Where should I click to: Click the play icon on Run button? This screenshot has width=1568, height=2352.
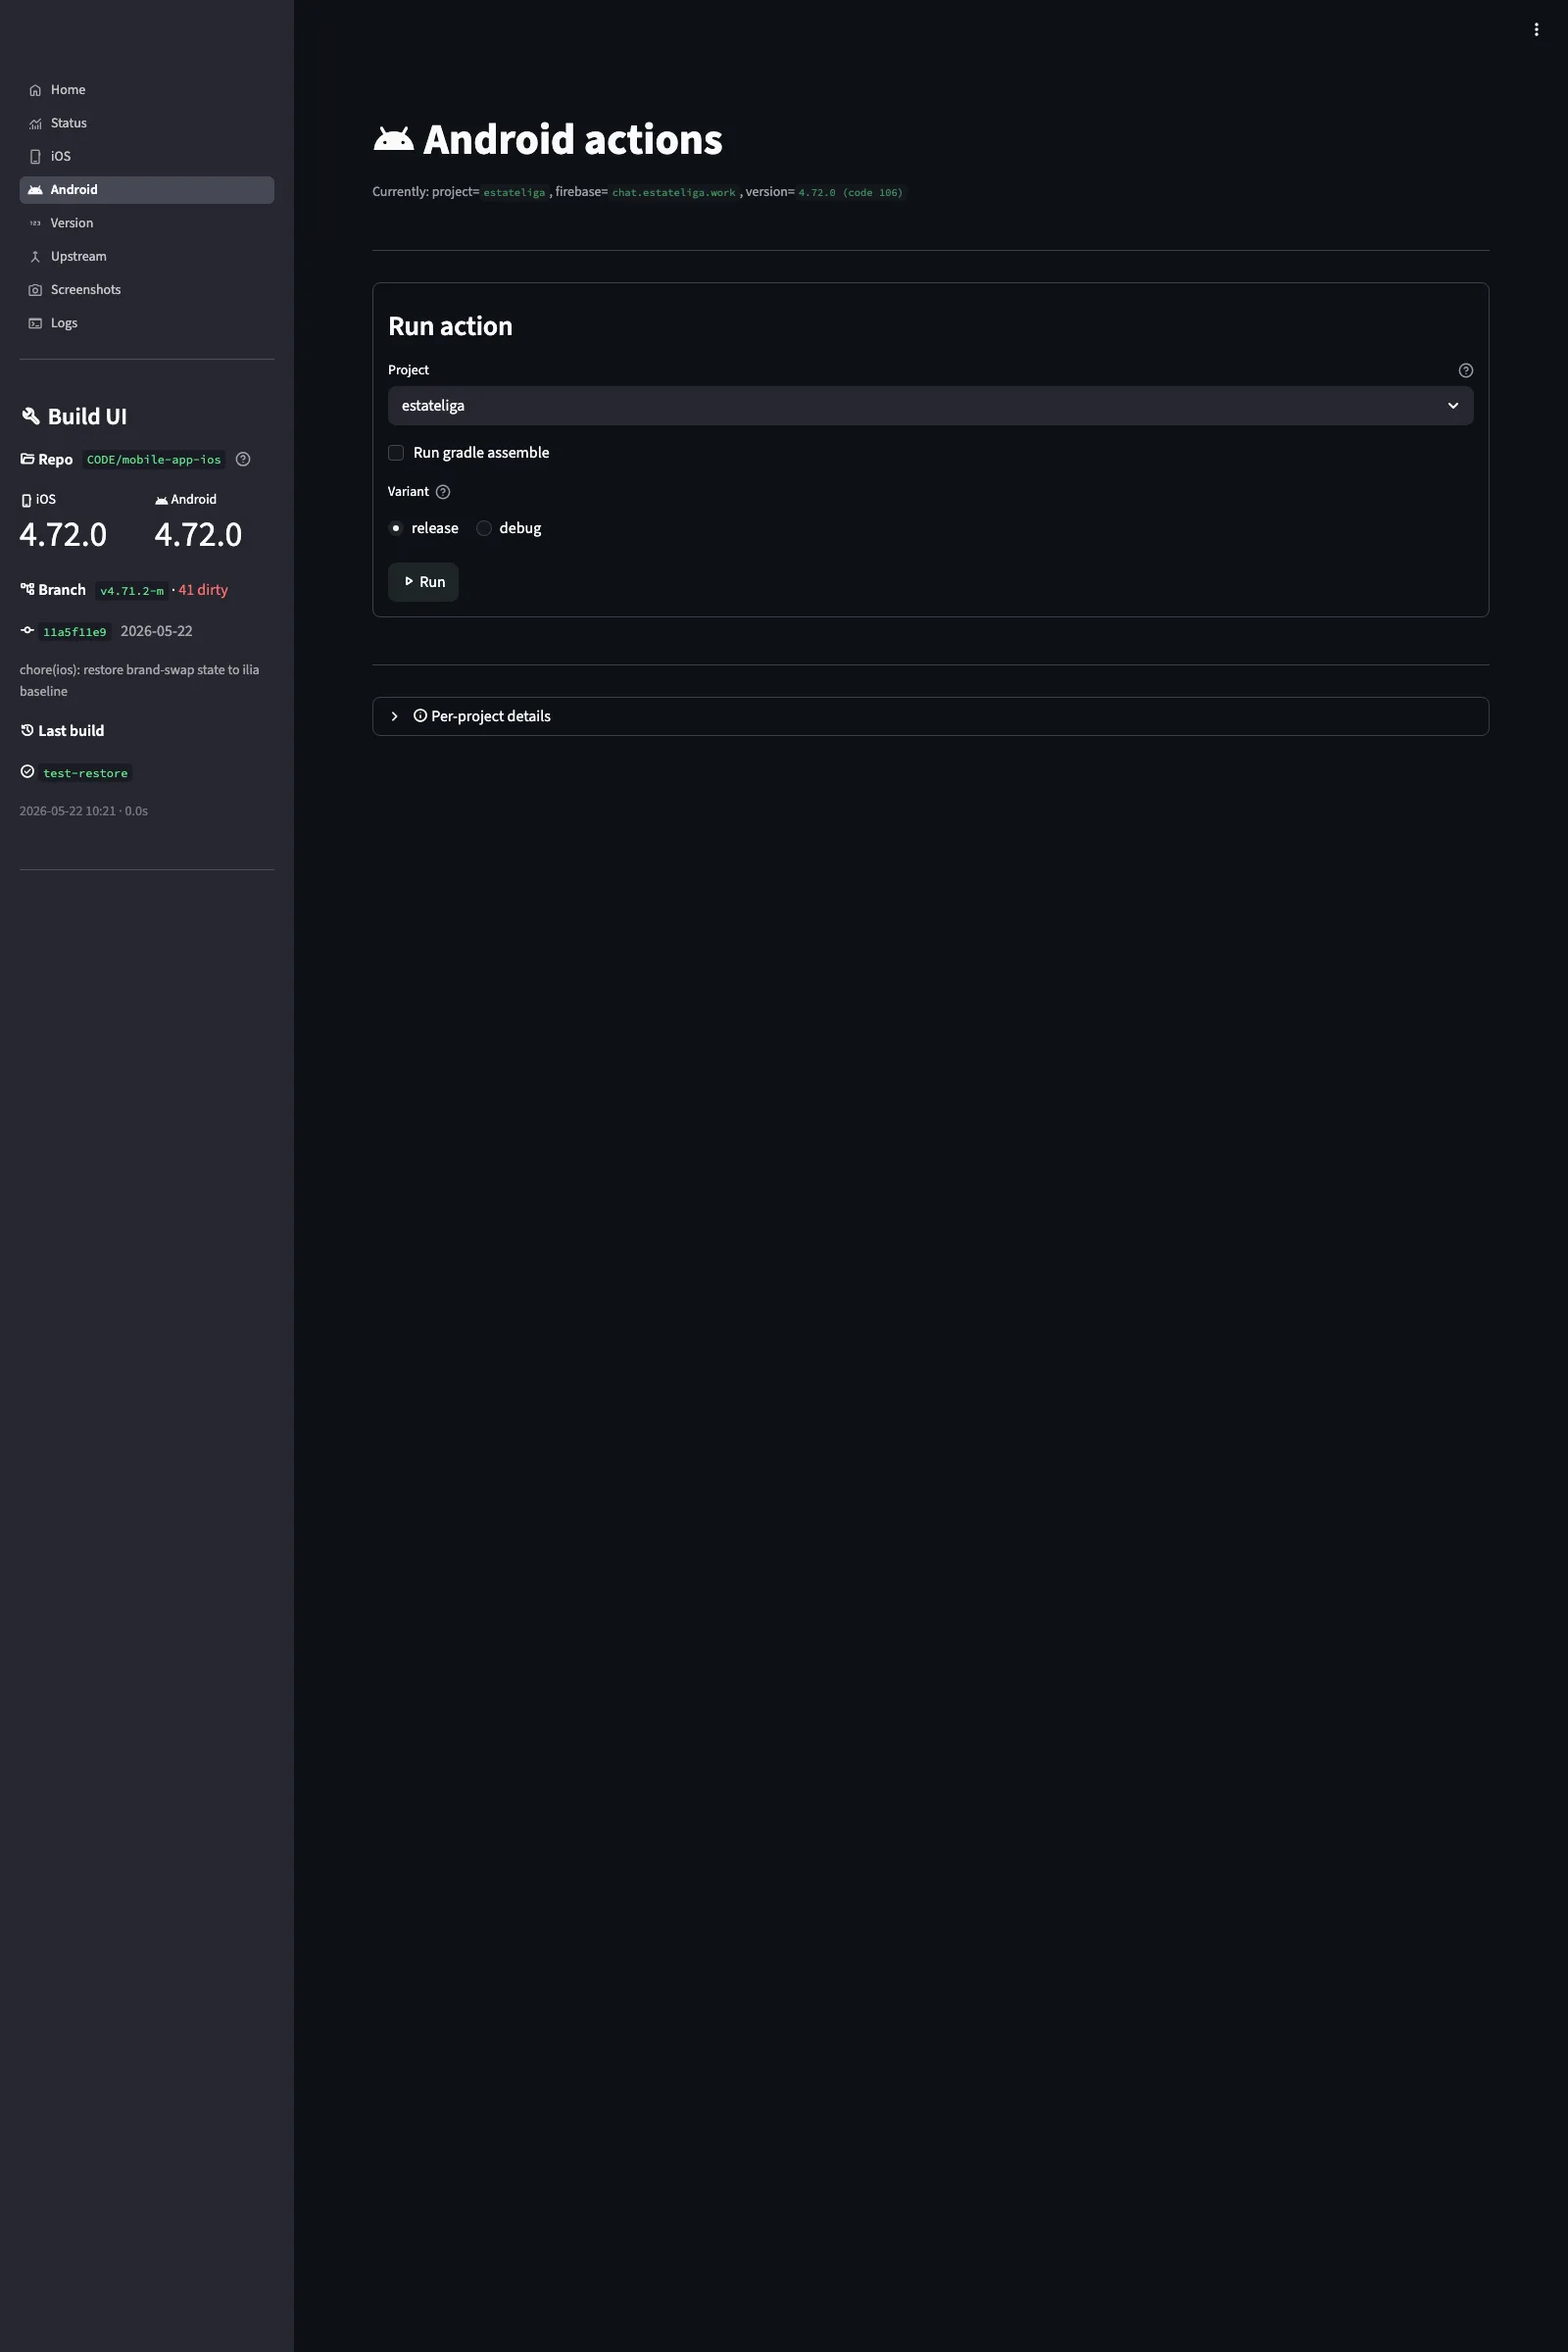(408, 581)
